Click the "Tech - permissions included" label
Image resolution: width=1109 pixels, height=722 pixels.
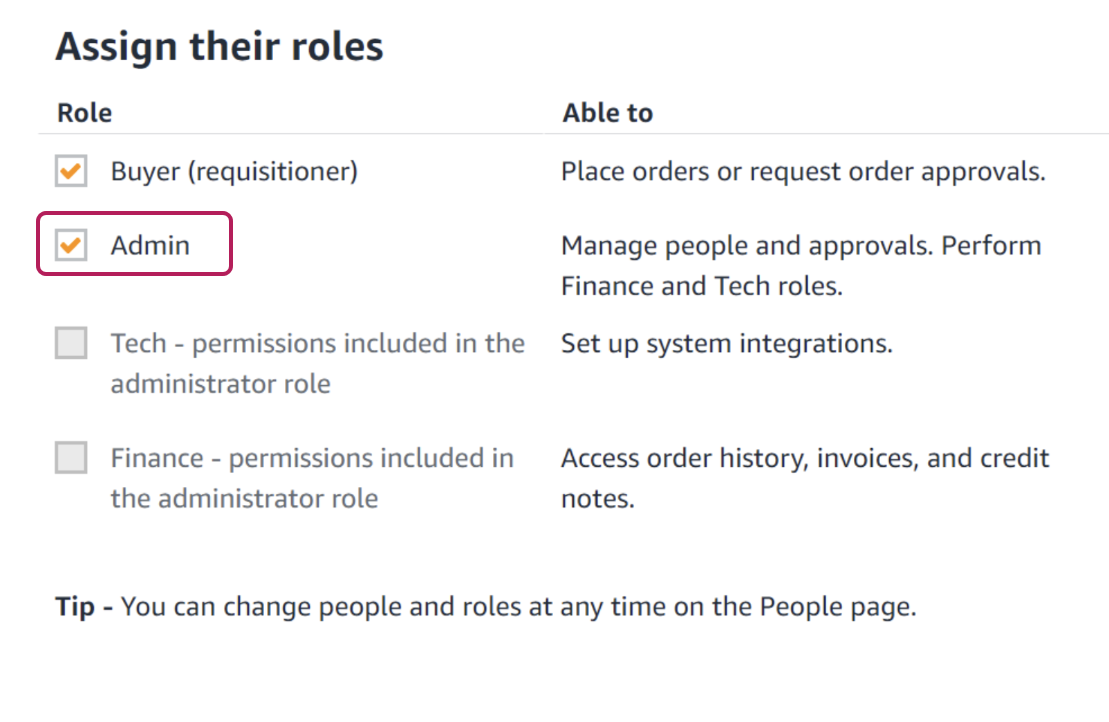tap(317, 343)
